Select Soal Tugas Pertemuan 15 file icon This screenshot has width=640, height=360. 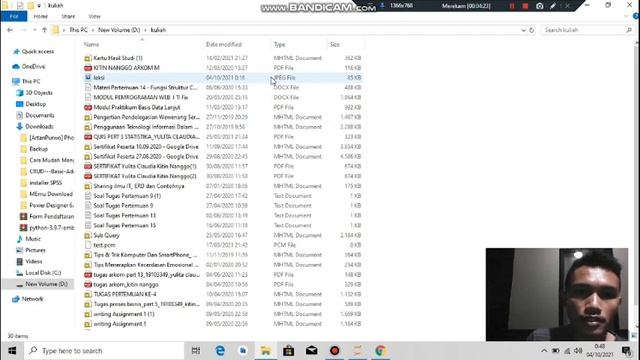88,225
